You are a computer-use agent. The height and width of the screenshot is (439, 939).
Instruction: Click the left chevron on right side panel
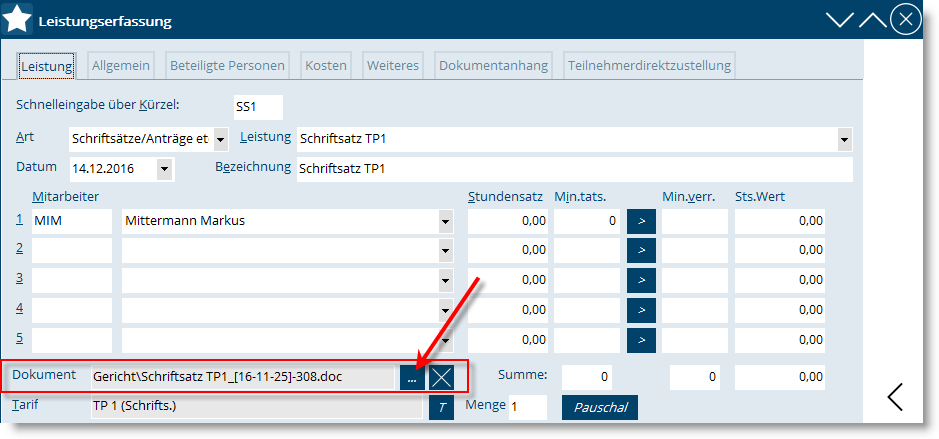pyautogui.click(x=895, y=397)
